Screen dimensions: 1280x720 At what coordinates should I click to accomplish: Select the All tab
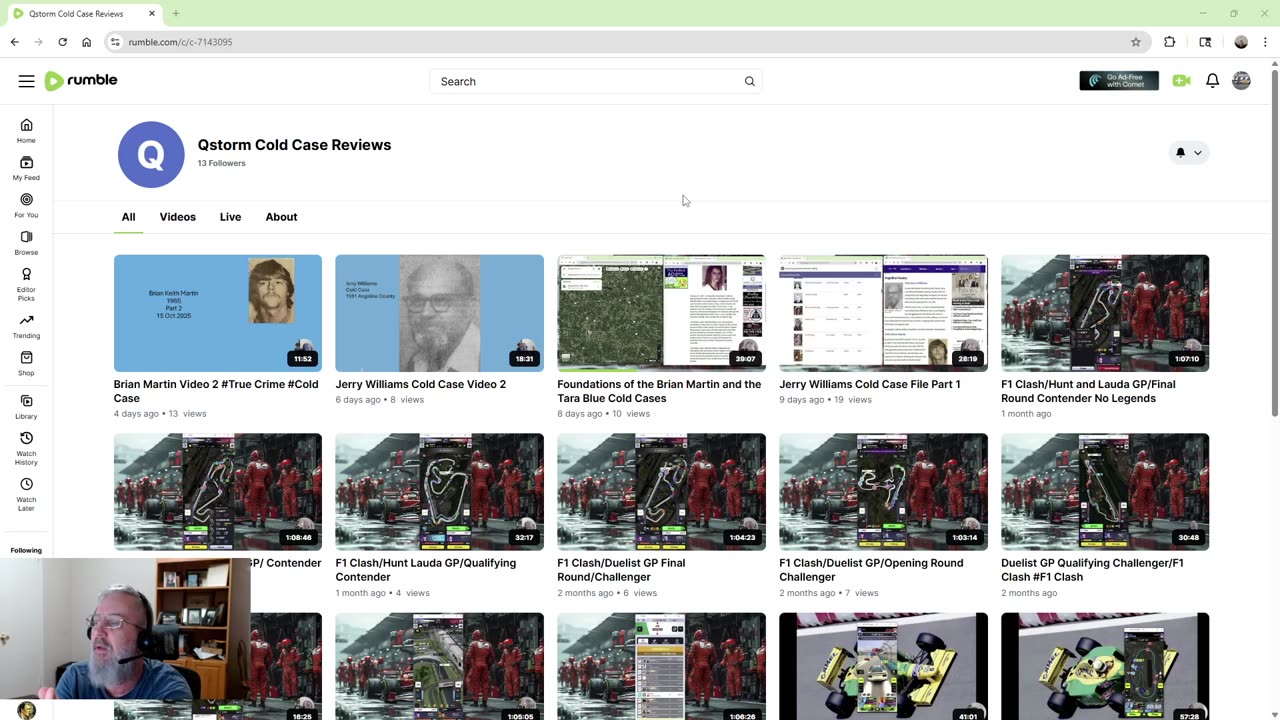(x=128, y=217)
